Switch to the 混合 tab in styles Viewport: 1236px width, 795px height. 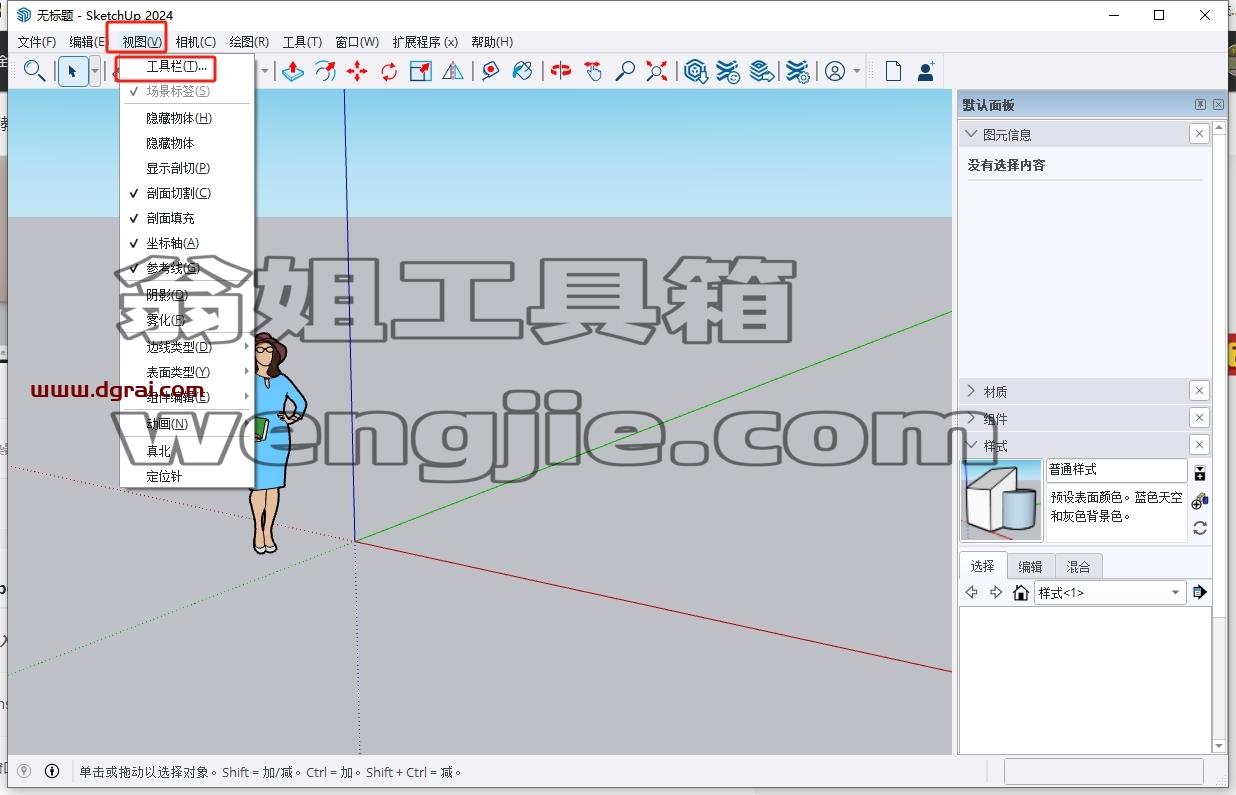pos(1078,566)
